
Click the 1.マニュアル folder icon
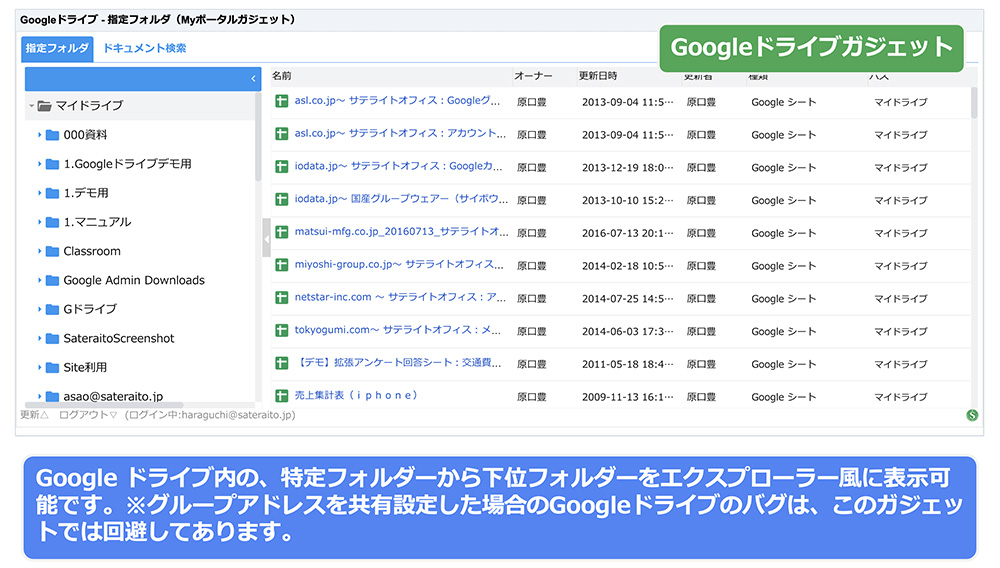coord(52,222)
